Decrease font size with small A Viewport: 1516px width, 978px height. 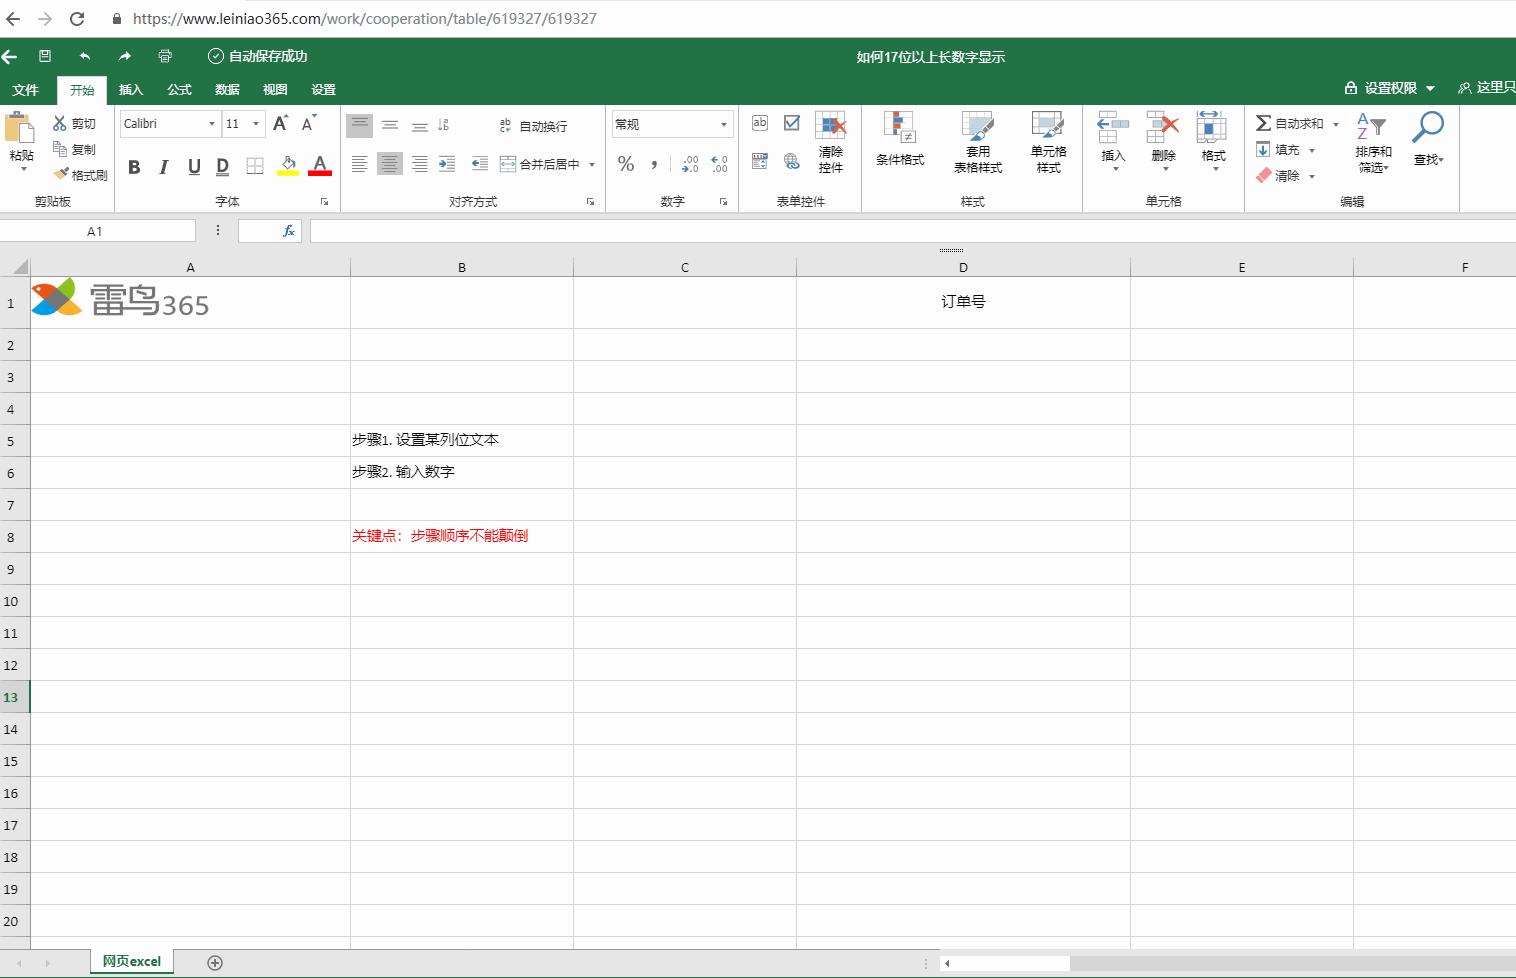309,123
